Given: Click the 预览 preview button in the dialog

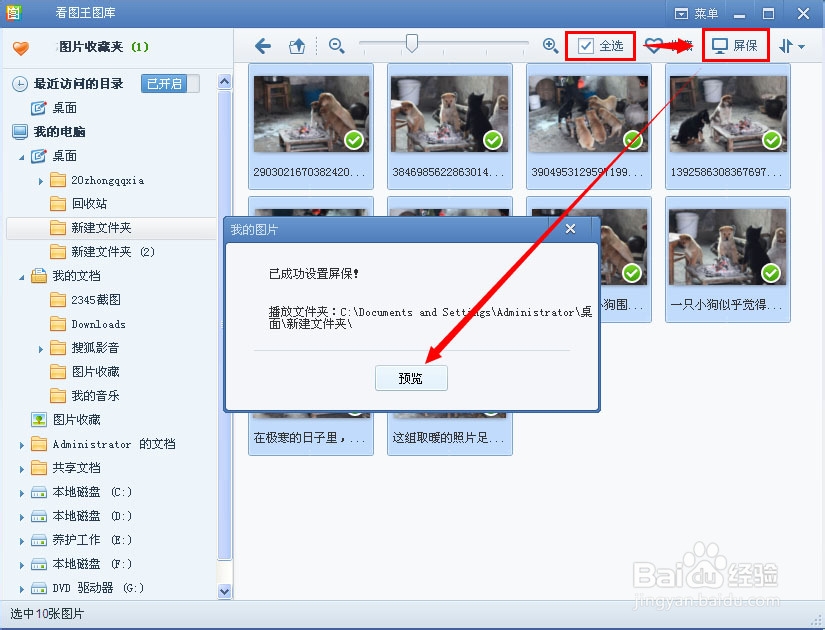Looking at the screenshot, I should coord(411,378).
